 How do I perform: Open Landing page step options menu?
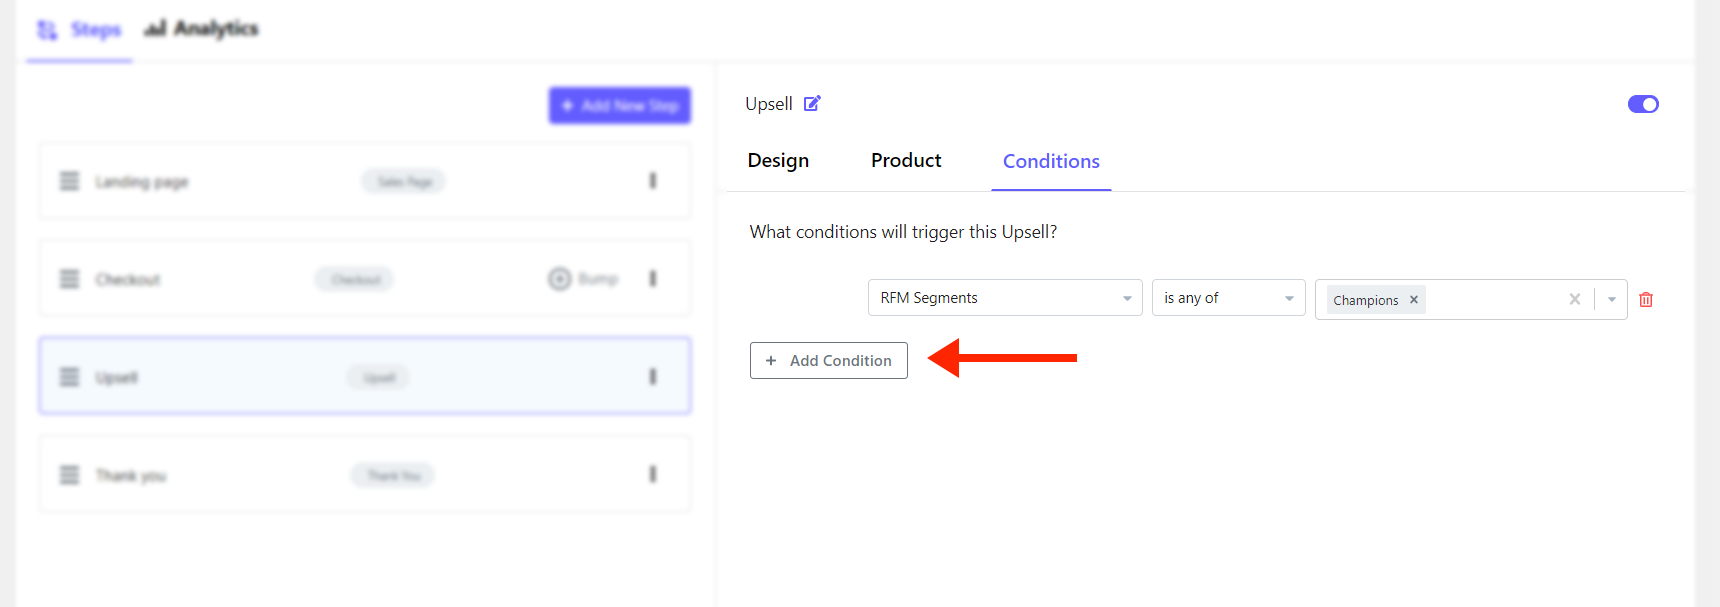click(653, 181)
